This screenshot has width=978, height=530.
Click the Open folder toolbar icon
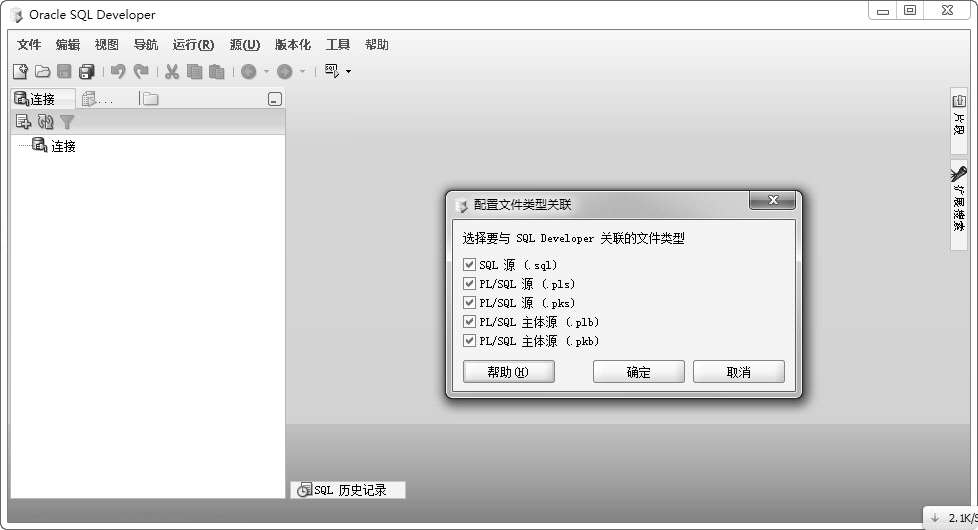[42, 71]
